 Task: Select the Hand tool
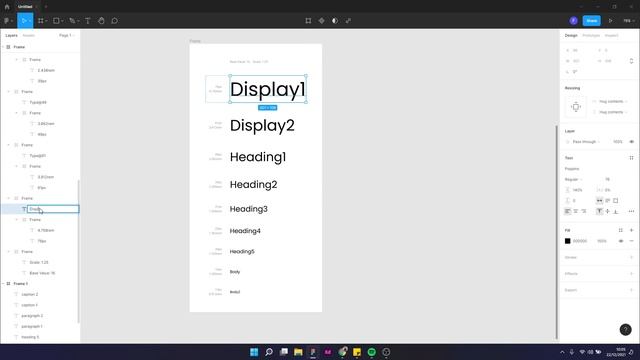[101, 21]
